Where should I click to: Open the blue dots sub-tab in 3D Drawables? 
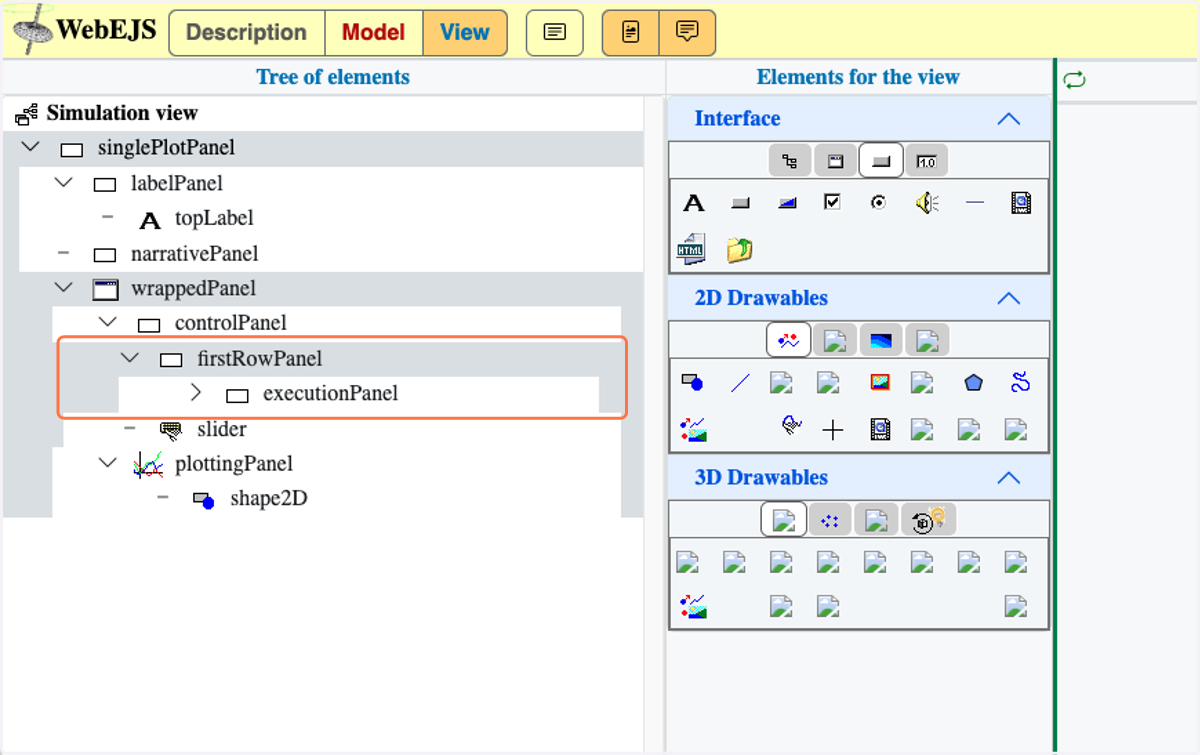coord(830,520)
